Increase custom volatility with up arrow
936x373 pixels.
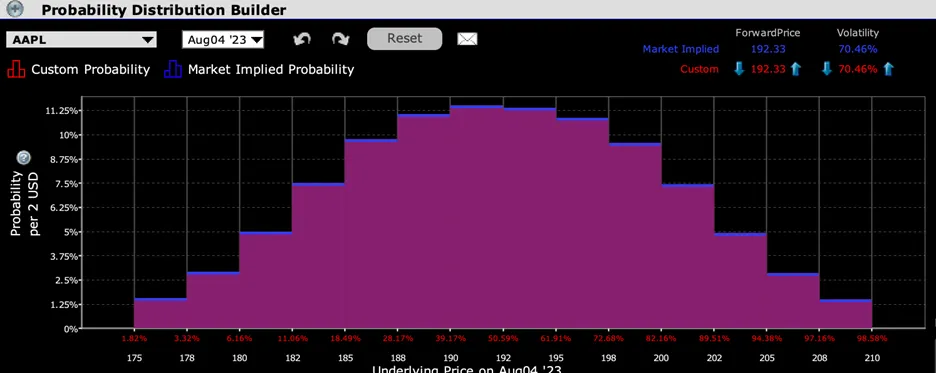coord(888,69)
